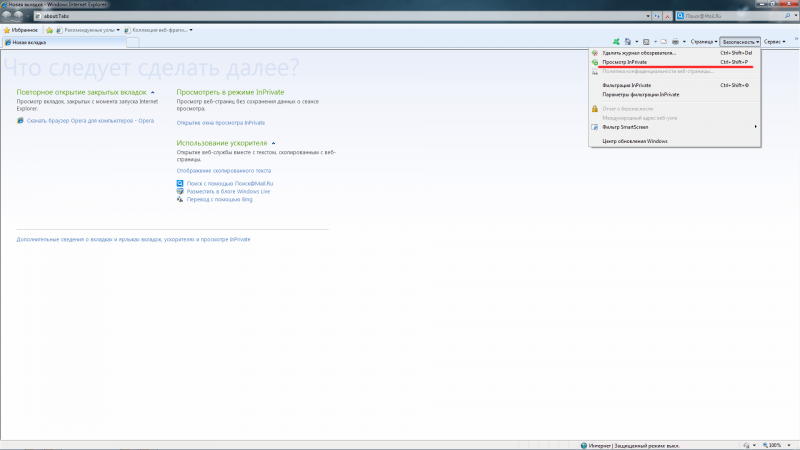Select Центр обновления Windows menu item

pos(634,141)
